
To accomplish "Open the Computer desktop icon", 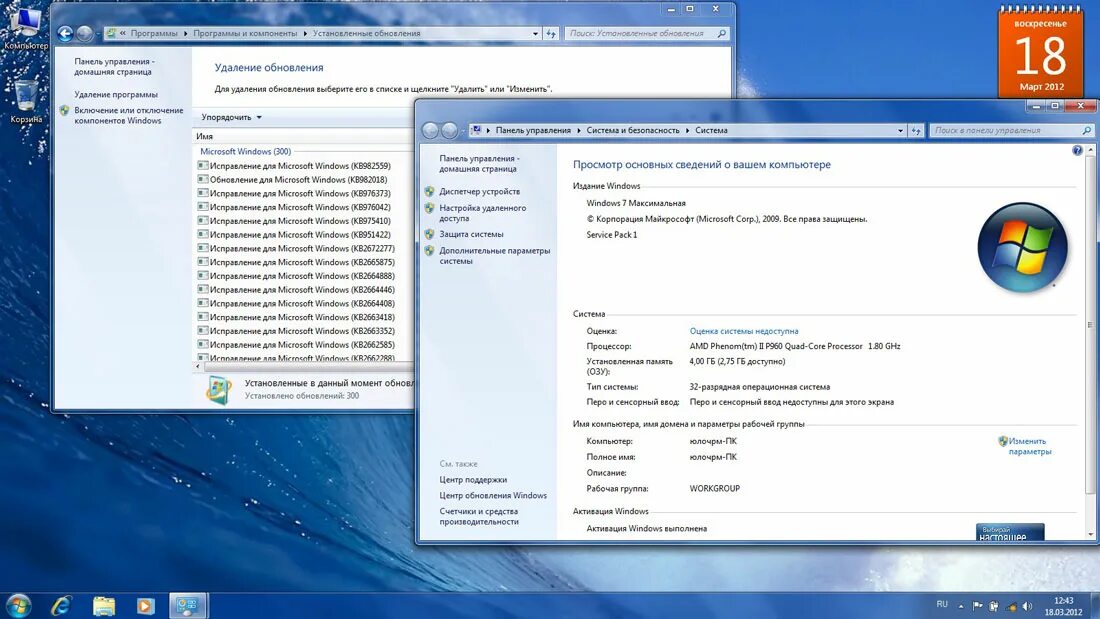I will tap(25, 28).
